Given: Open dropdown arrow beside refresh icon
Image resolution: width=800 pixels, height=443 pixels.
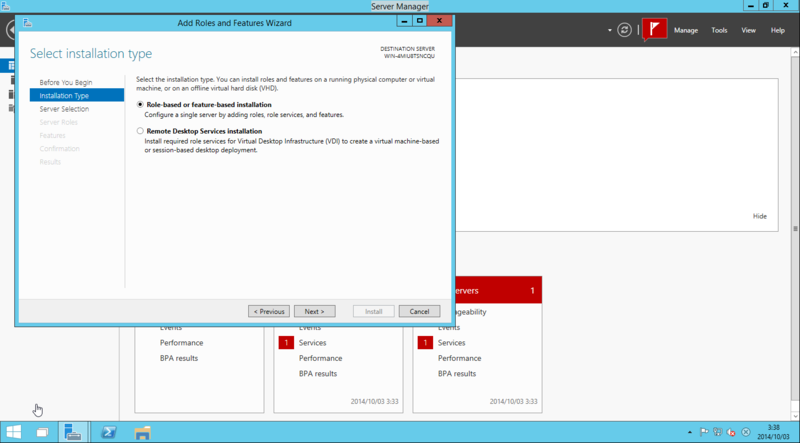Looking at the screenshot, I should point(610,30).
